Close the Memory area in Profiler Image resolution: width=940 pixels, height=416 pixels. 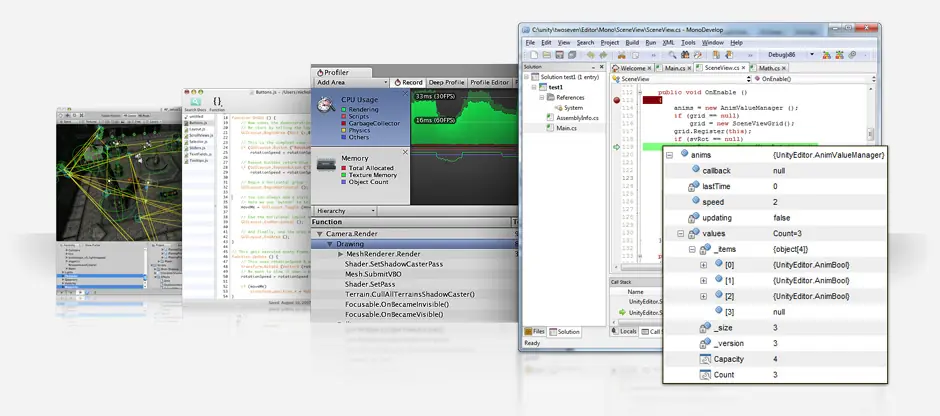coord(405,152)
